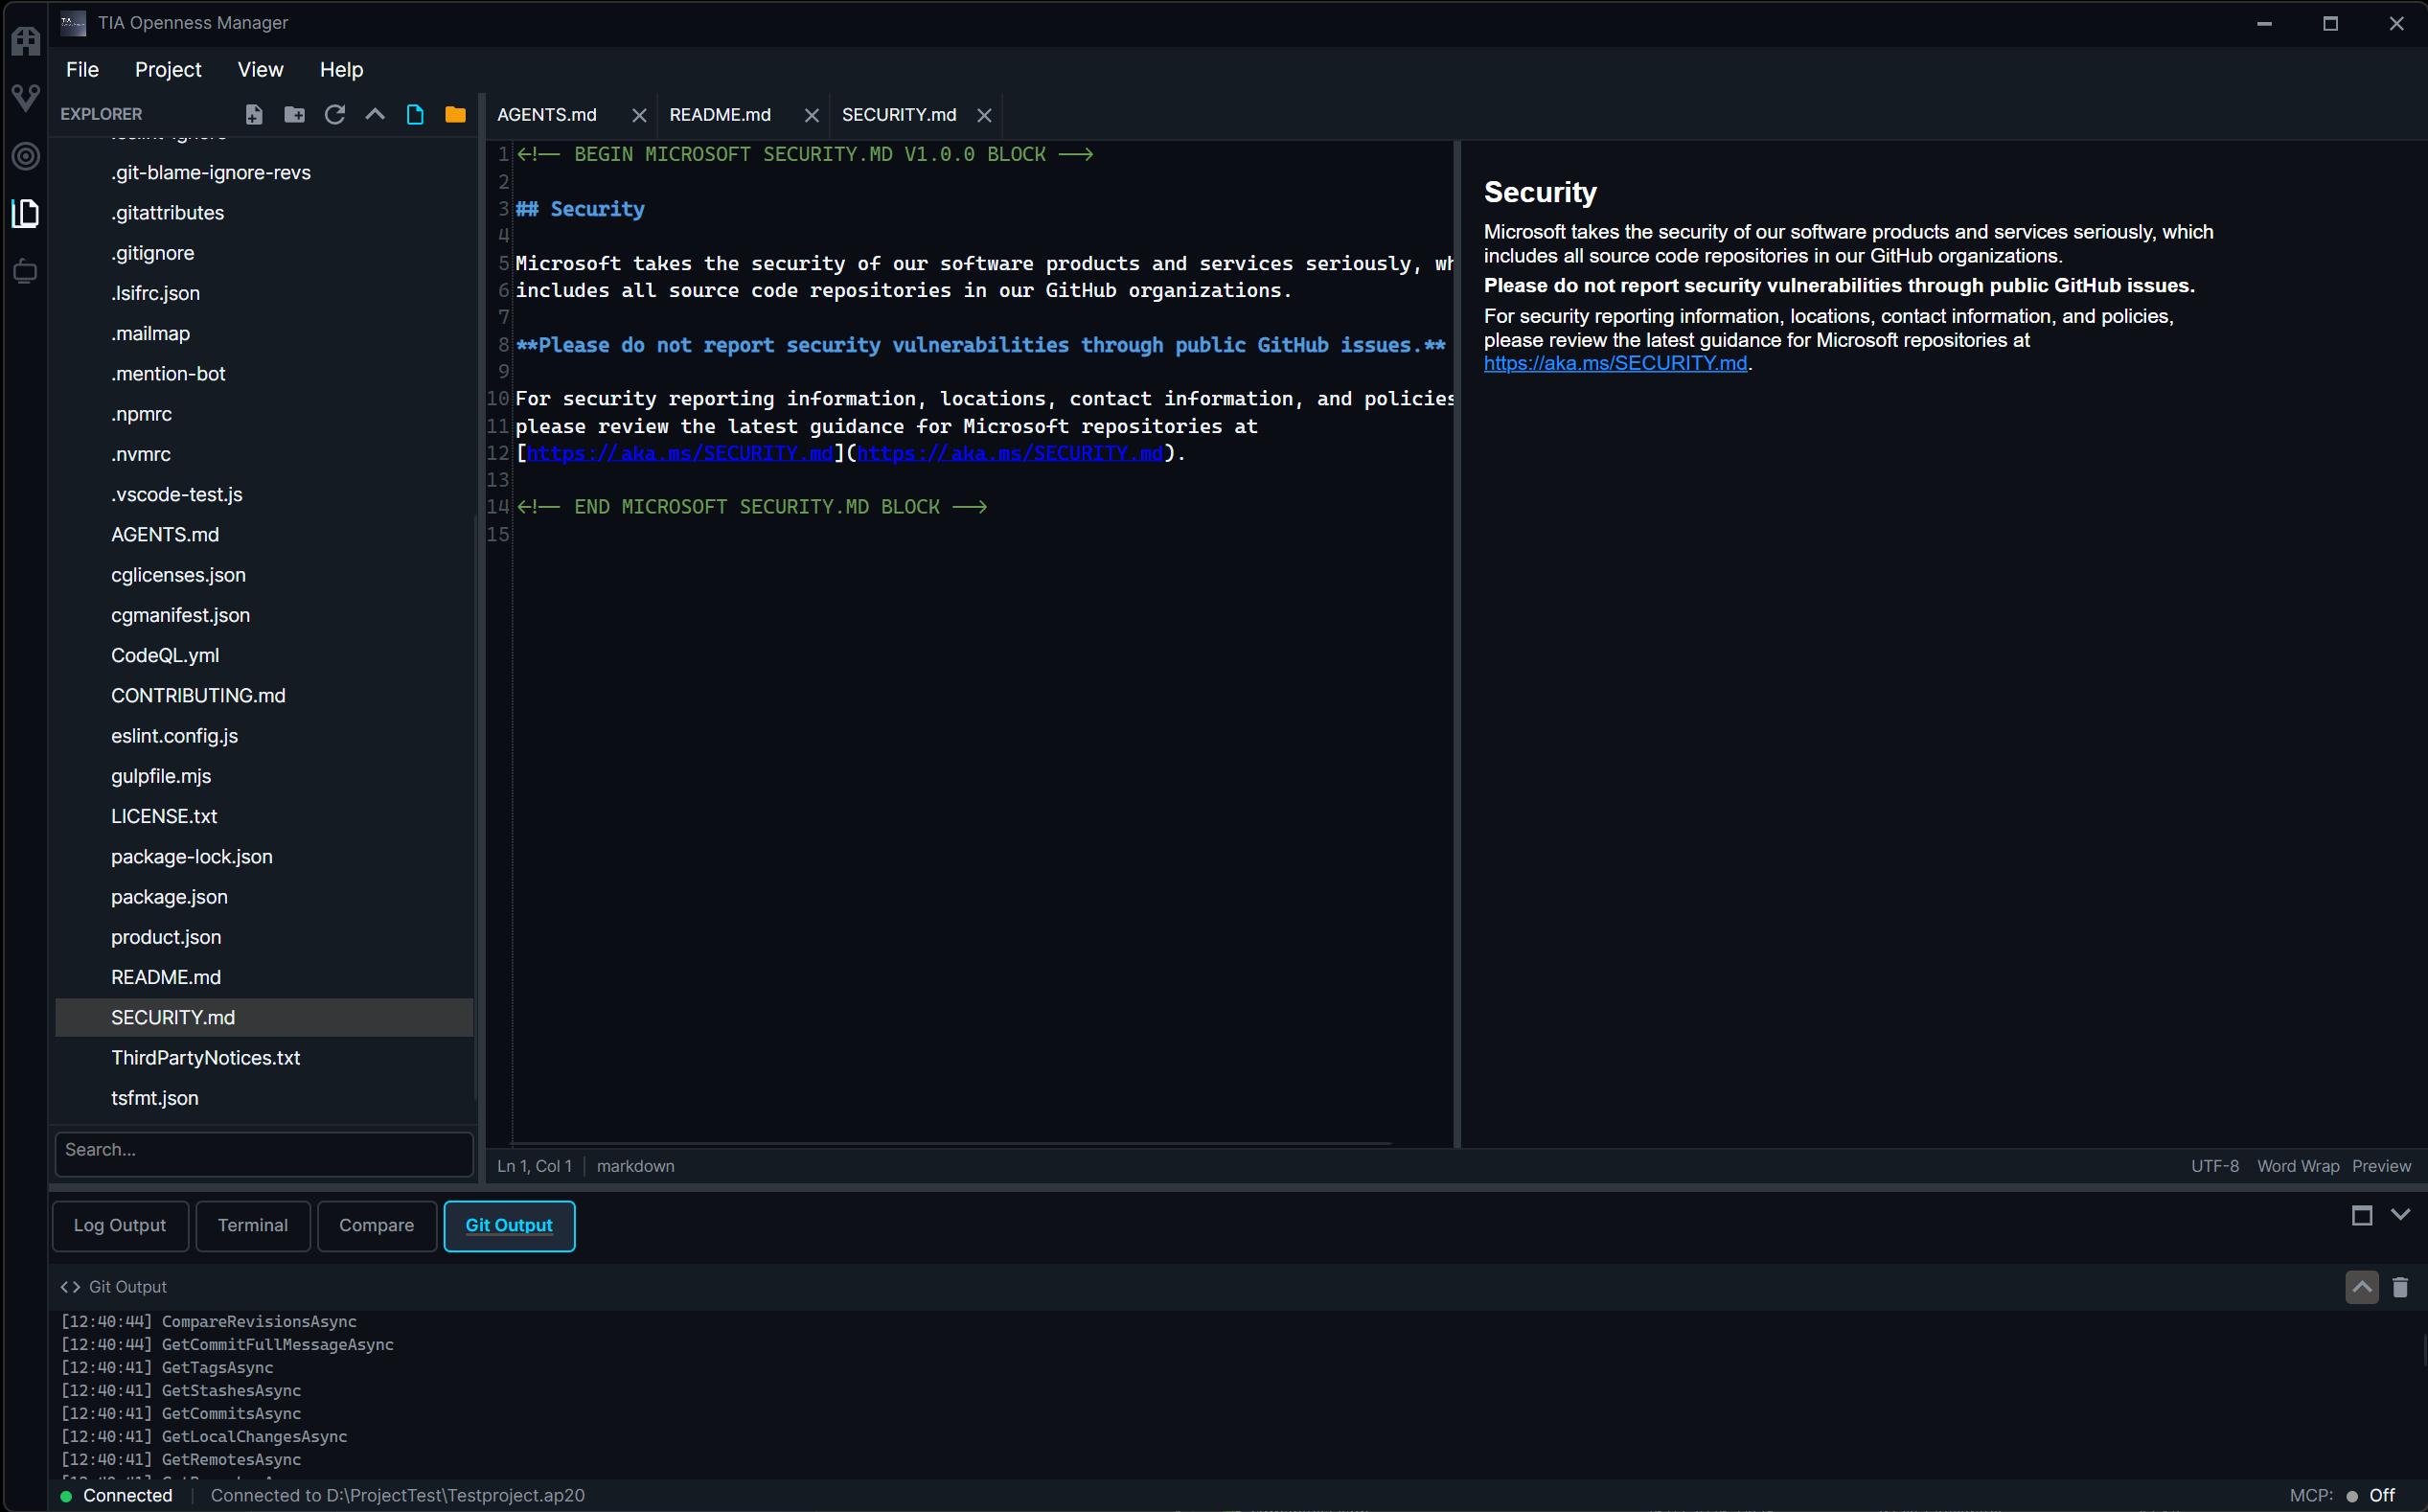2428x1512 pixels.
Task: Open the source control branch icon
Action: point(26,98)
